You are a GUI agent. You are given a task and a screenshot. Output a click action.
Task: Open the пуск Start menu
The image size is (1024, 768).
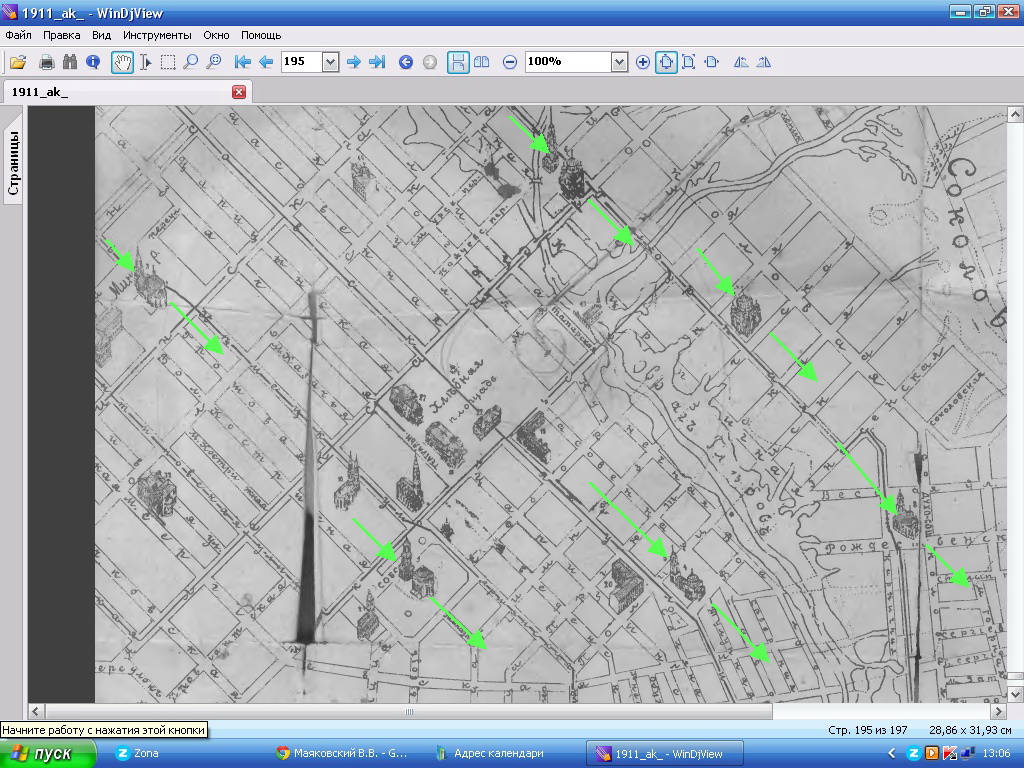48,754
